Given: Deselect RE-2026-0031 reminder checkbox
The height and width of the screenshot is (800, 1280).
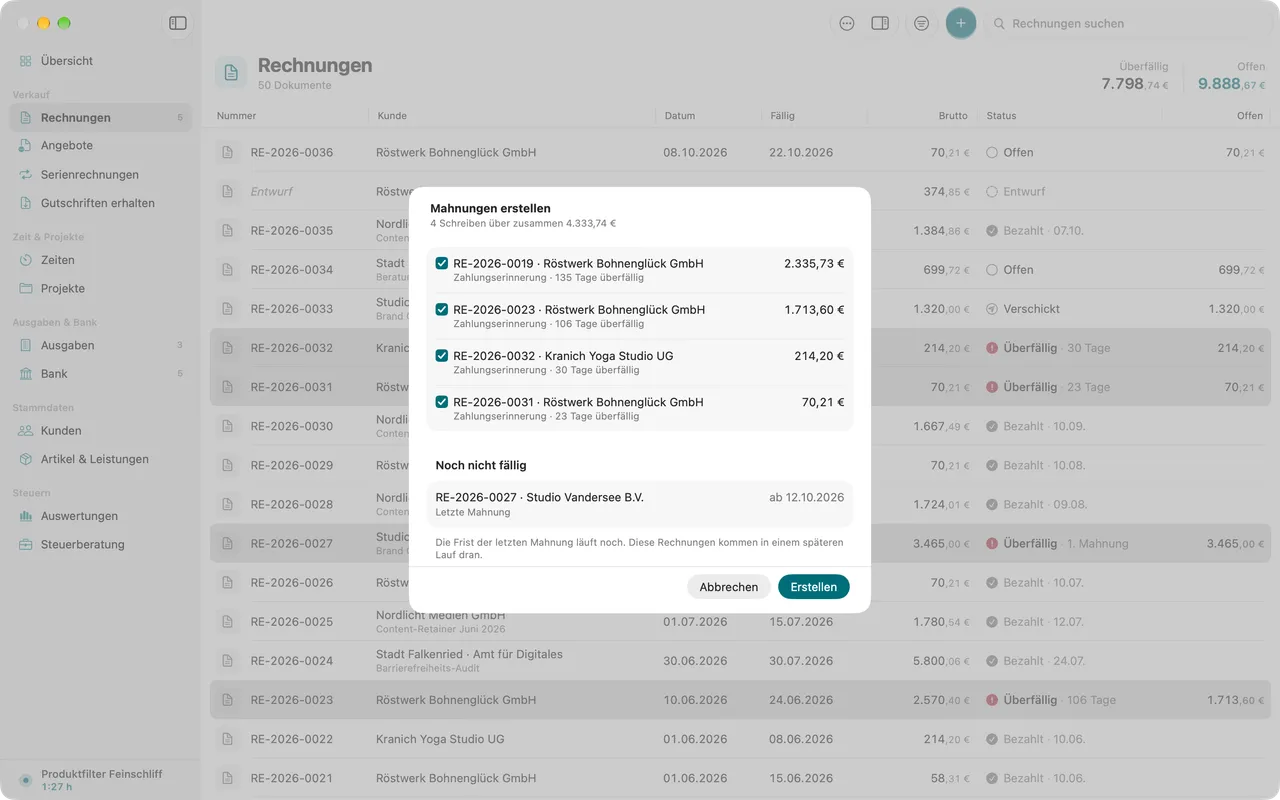Looking at the screenshot, I should (x=442, y=401).
